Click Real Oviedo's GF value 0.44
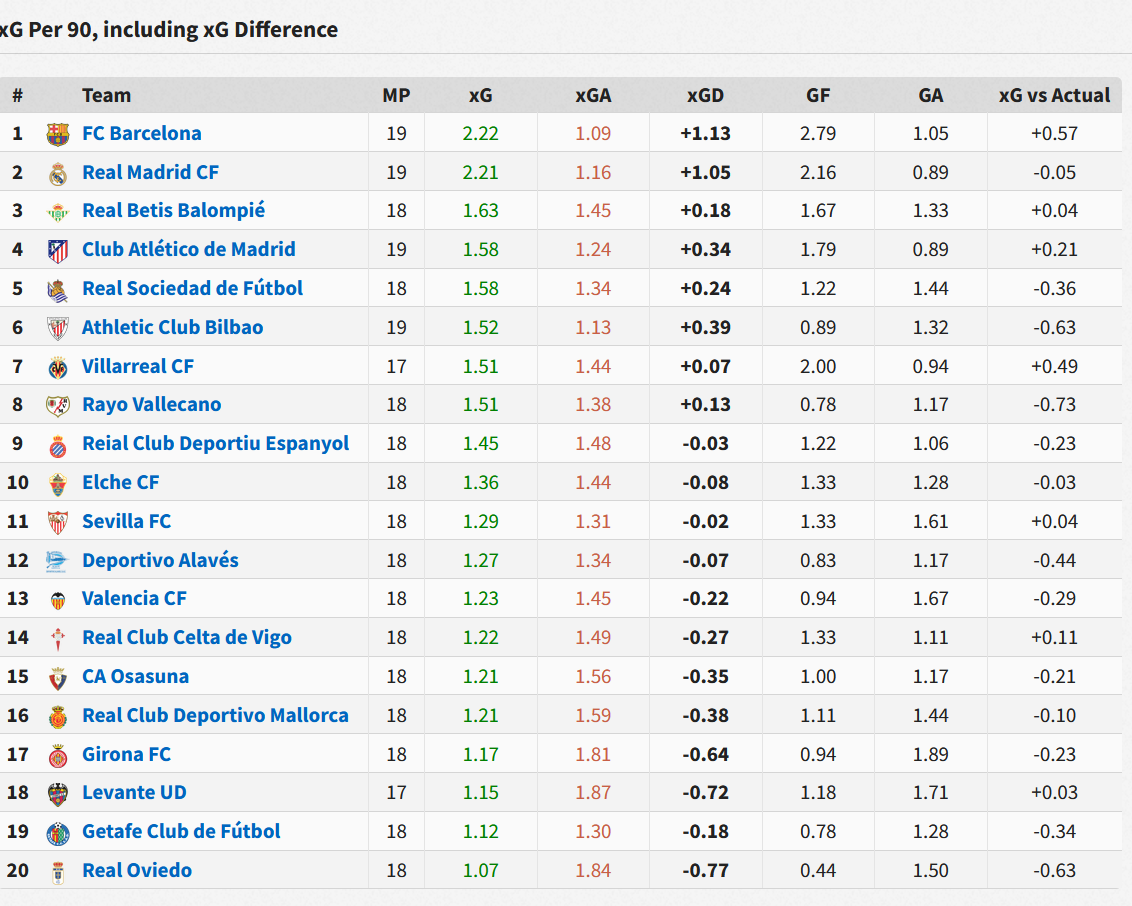The width and height of the screenshot is (1132, 906). point(818,872)
